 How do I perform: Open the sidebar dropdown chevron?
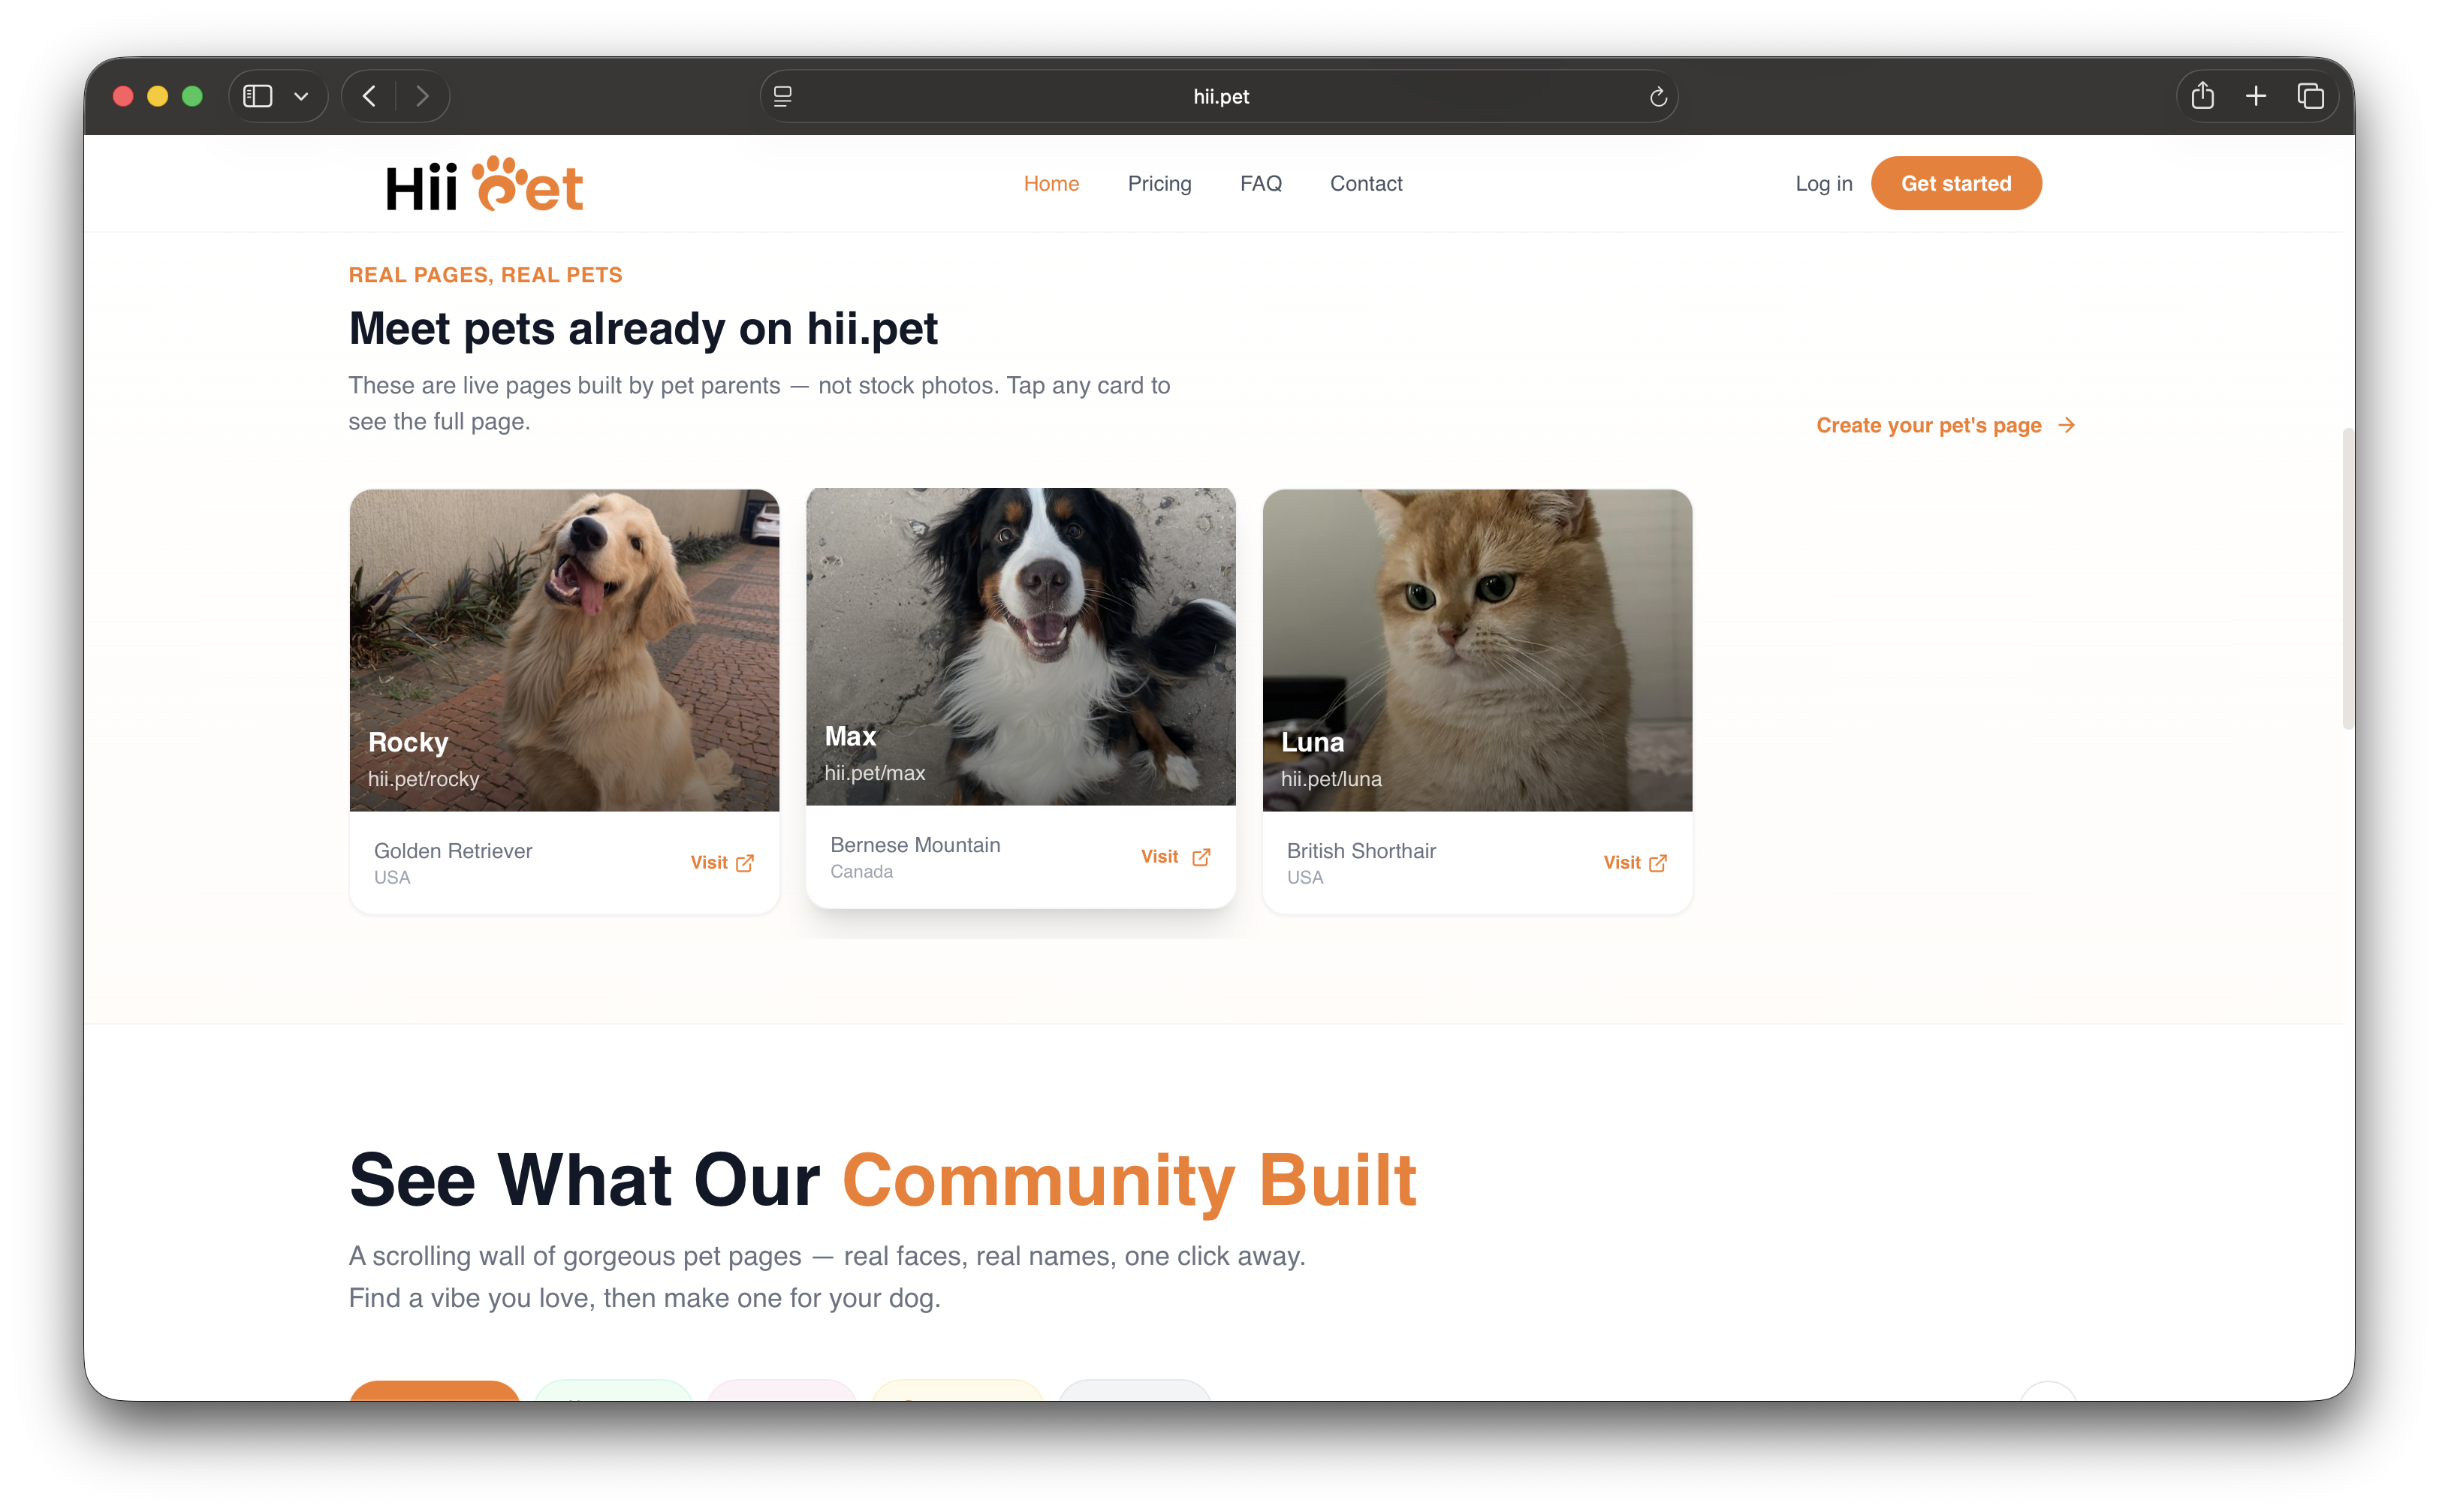pos(301,96)
